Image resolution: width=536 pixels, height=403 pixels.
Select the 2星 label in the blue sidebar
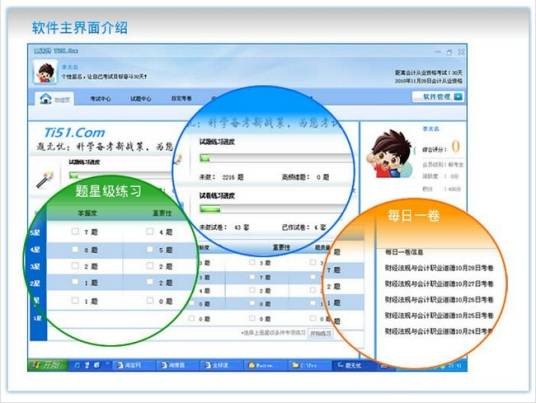point(35,283)
